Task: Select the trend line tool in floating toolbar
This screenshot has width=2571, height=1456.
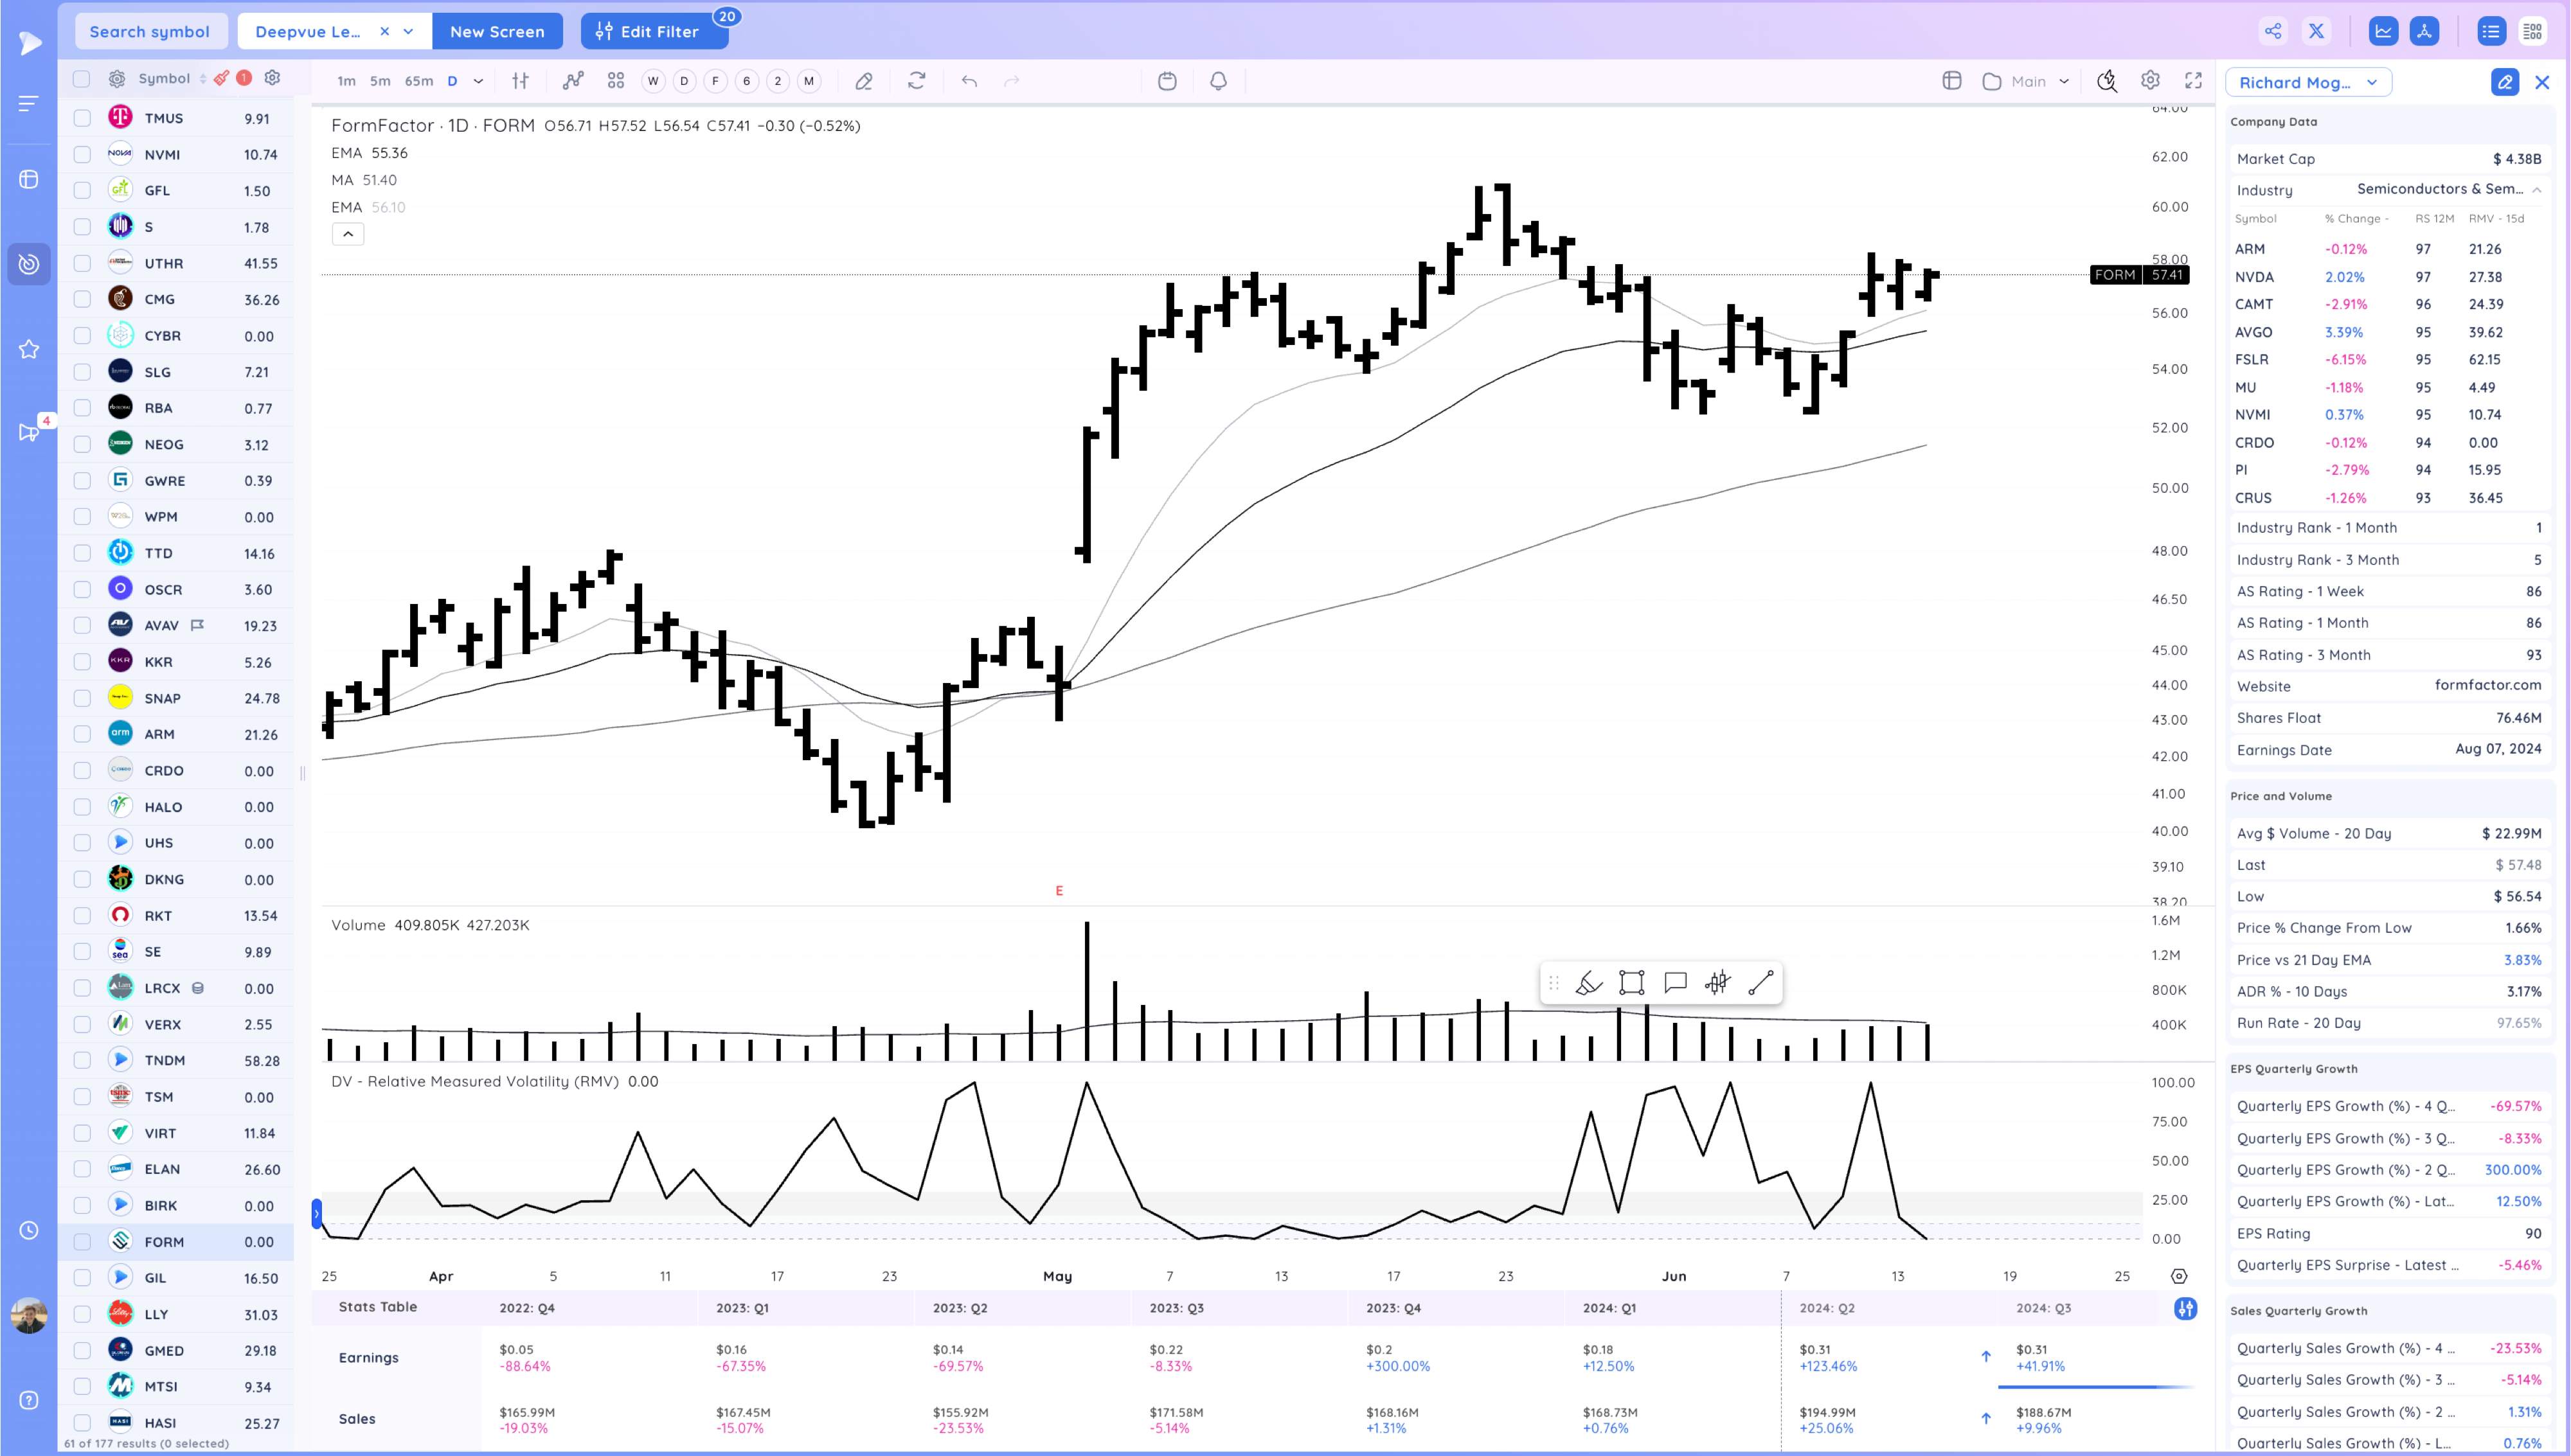Action: click(x=1761, y=983)
